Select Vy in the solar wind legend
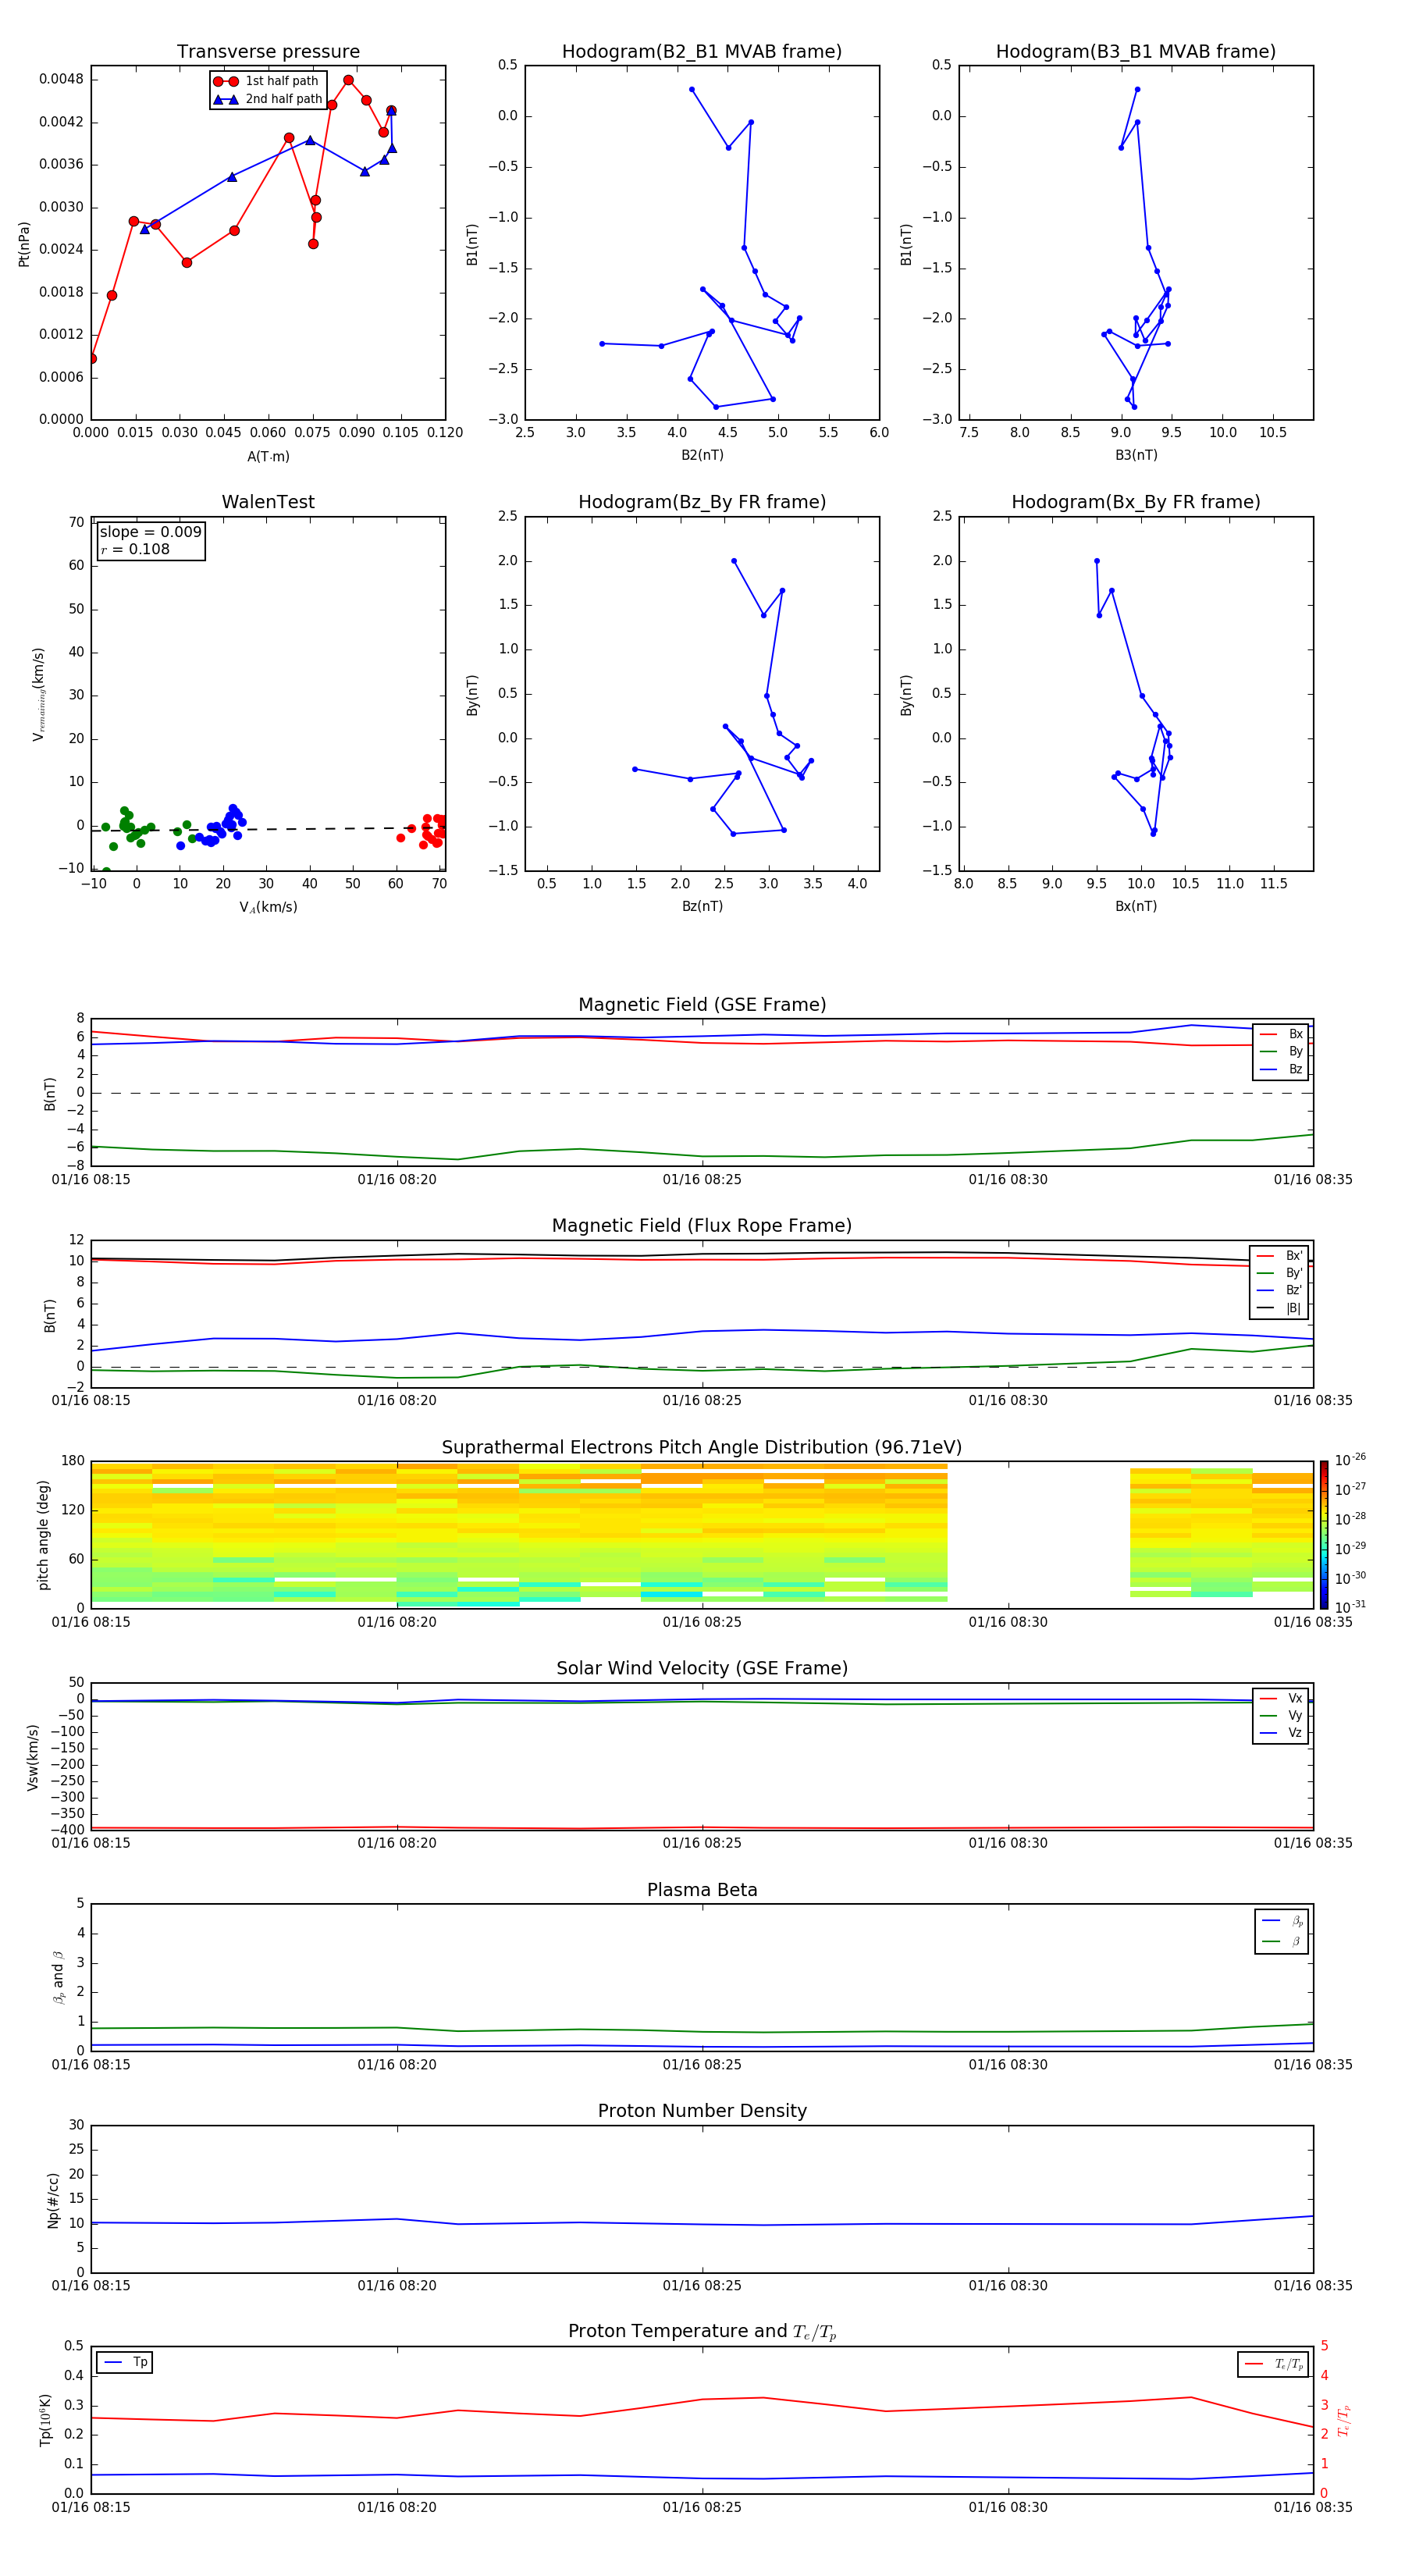Screen dimensions: 1405x2576 pyautogui.click(x=1281, y=1716)
